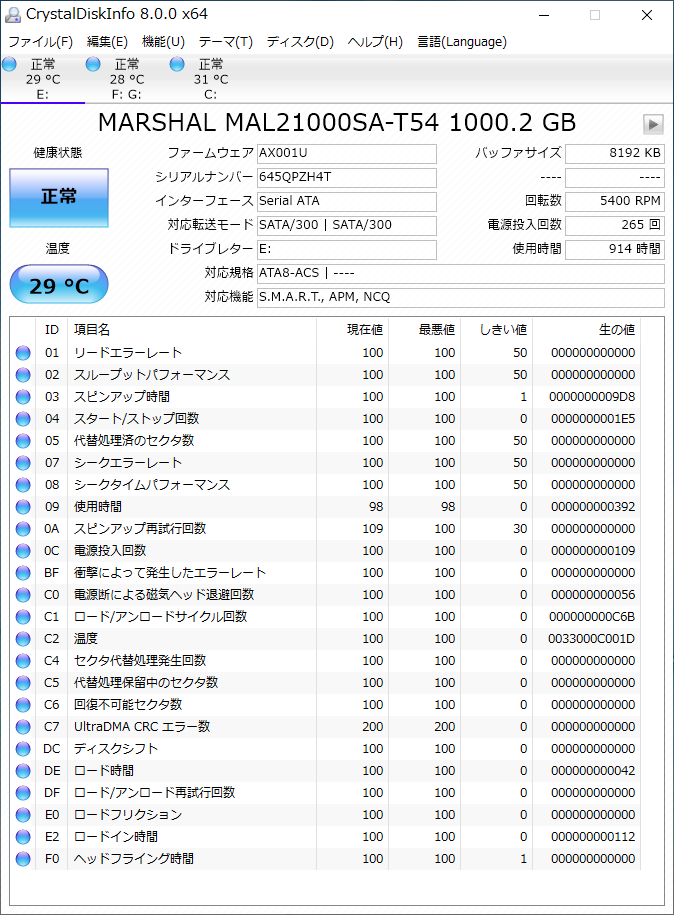This screenshot has width=674, height=915.
Task: Select the E: disk status orb
Action: point(9,64)
